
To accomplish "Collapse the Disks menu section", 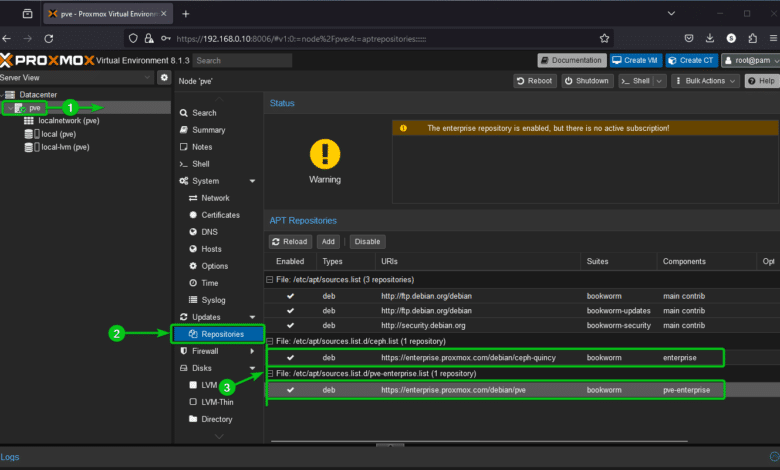I will (252, 368).
